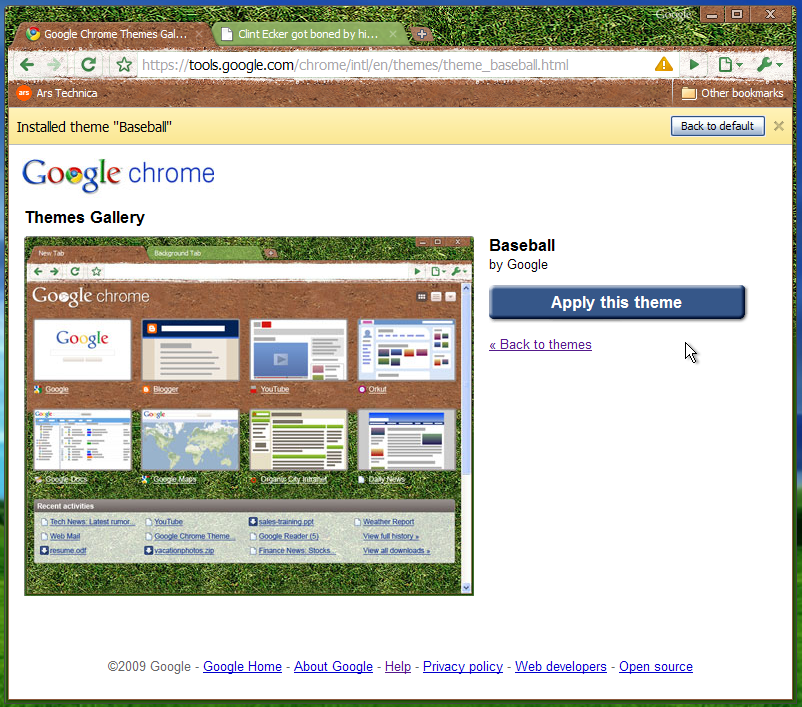The width and height of the screenshot is (802, 707).
Task: Maximize the Chrome window
Action: (x=737, y=14)
